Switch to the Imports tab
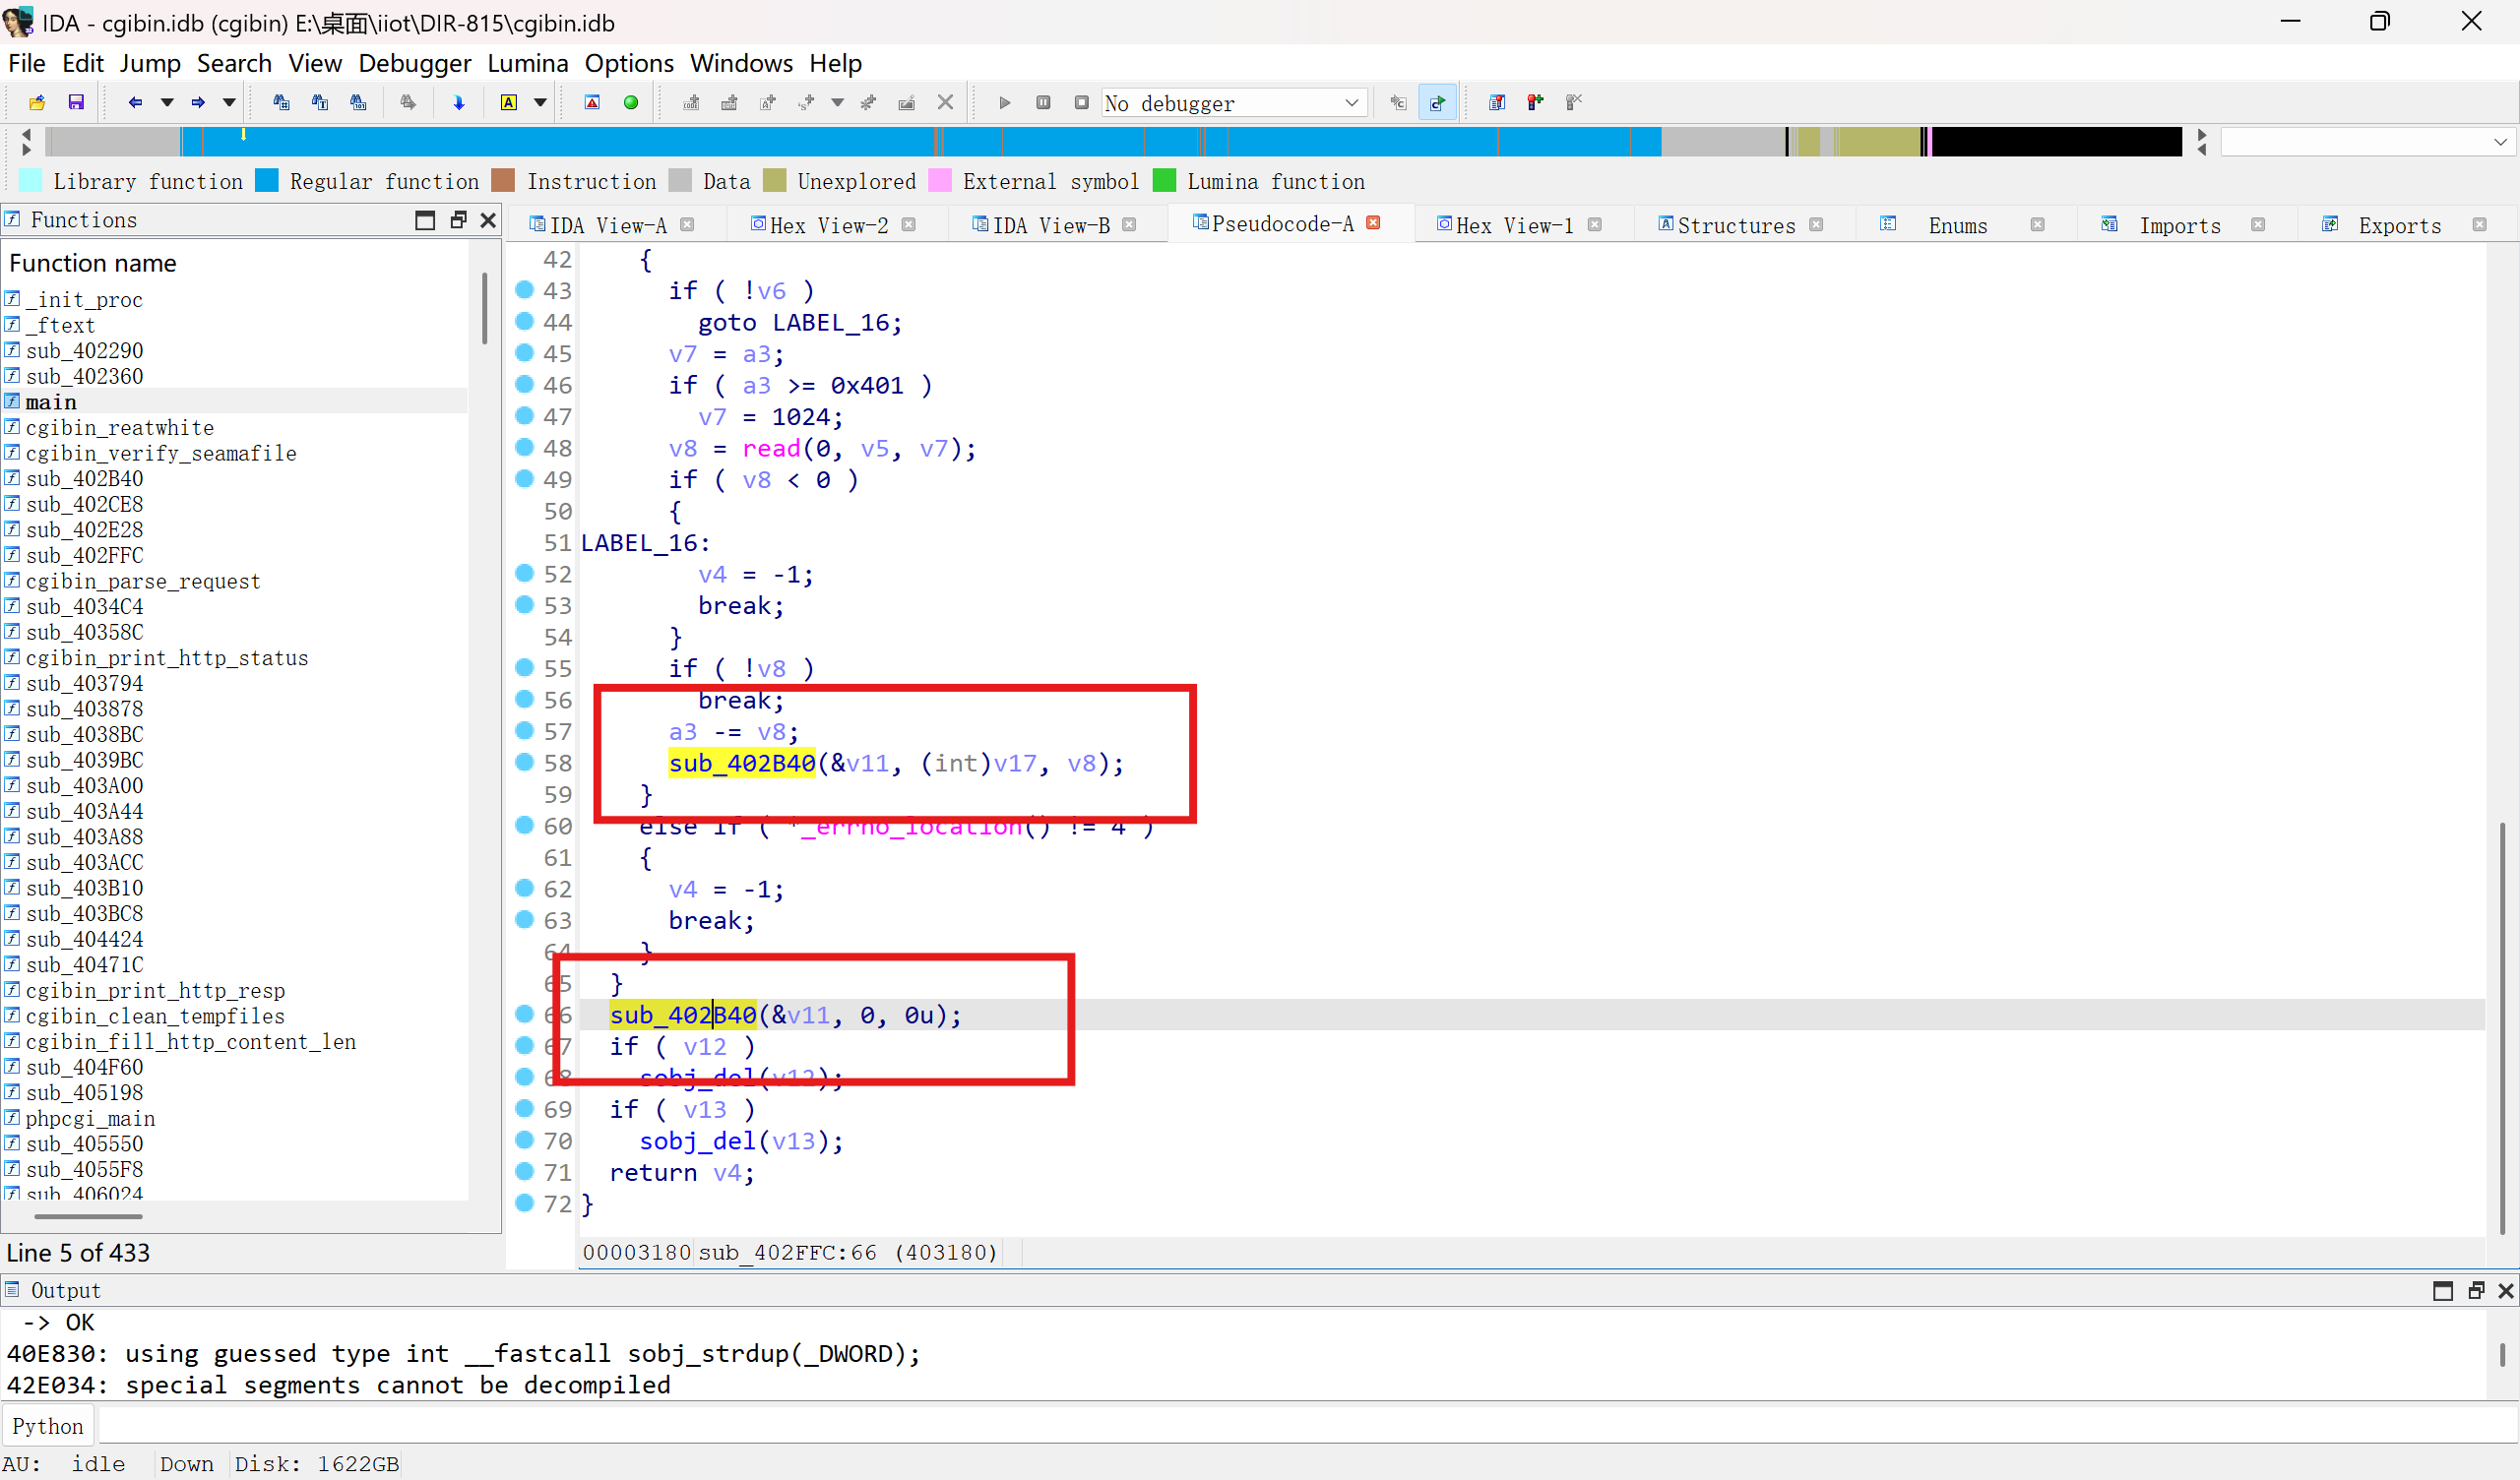The image size is (2520, 1480). 2179,225
